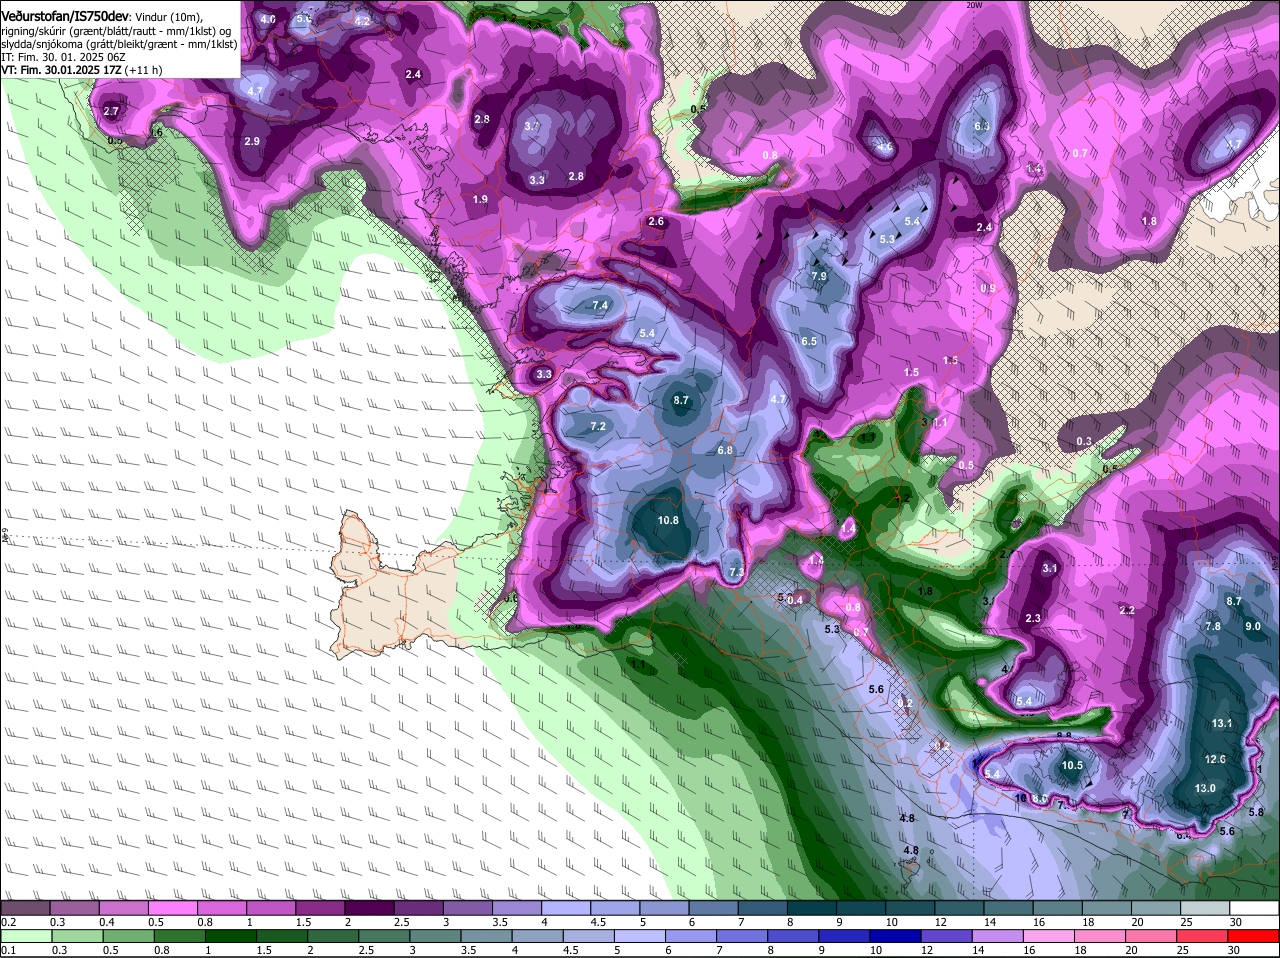Click the bright red 30 swatch in lower legend
The height and width of the screenshot is (958, 1280).
[1254, 936]
